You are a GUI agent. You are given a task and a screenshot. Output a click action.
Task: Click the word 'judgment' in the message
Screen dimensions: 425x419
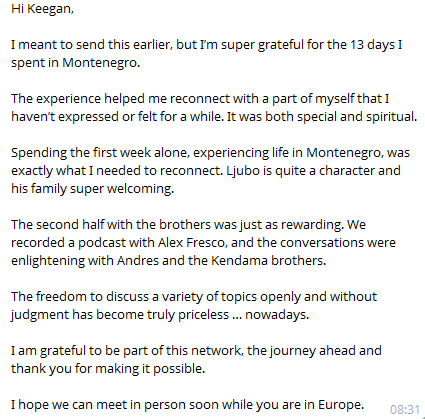click(x=40, y=315)
